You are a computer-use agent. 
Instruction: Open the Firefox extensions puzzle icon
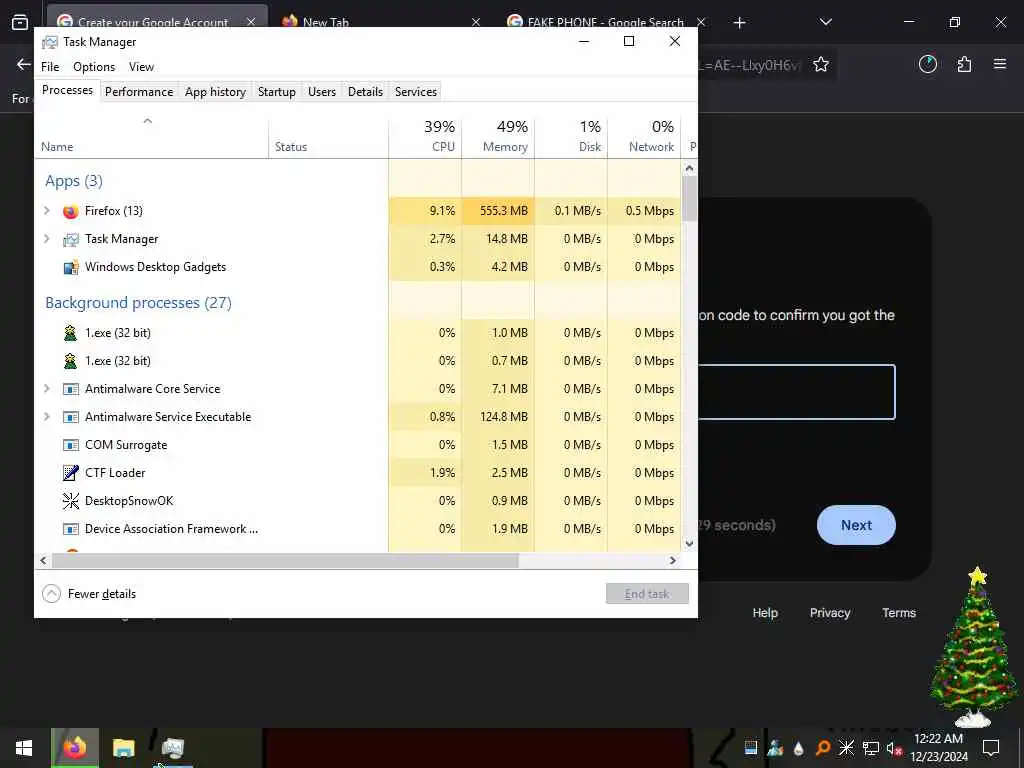coord(964,64)
